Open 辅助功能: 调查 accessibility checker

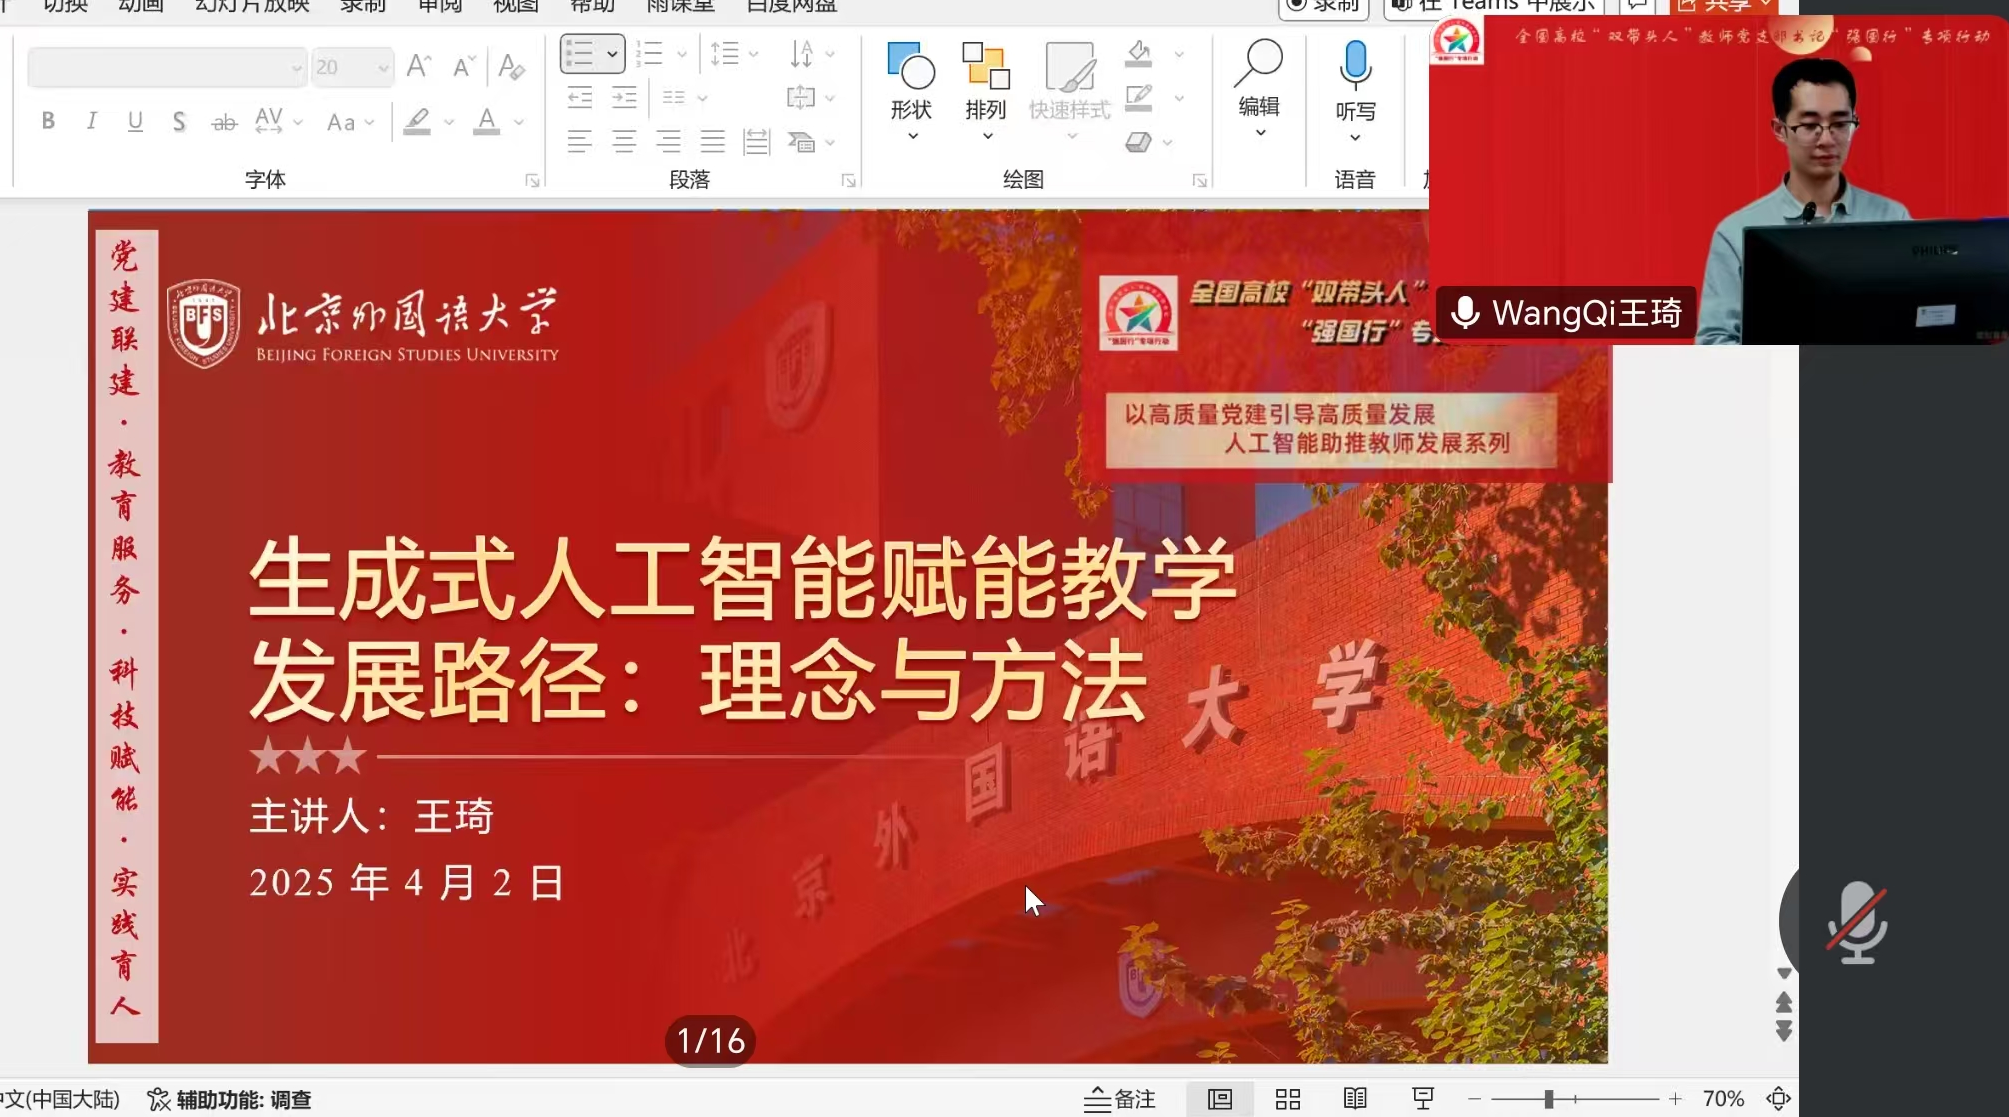click(229, 1100)
